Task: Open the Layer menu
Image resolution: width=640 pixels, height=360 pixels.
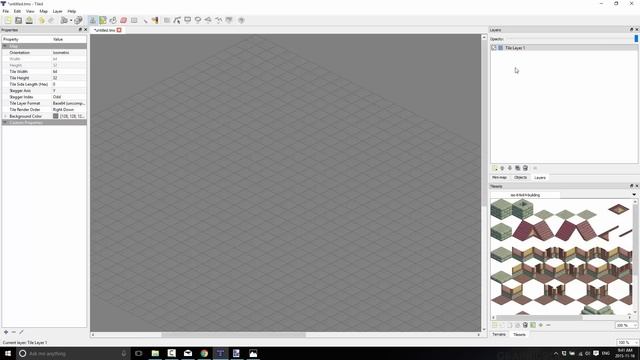Action: coord(58,11)
